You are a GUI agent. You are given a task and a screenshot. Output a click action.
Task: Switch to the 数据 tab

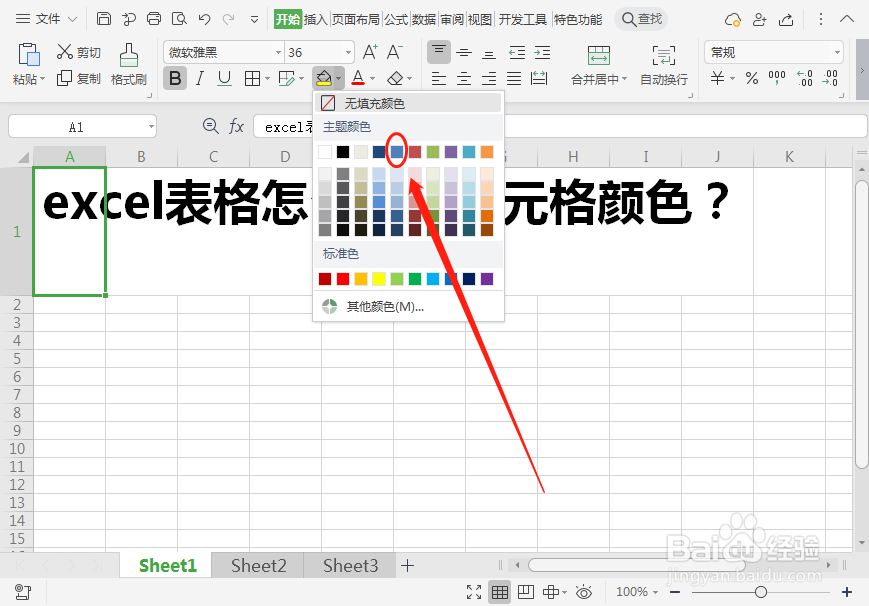click(424, 19)
